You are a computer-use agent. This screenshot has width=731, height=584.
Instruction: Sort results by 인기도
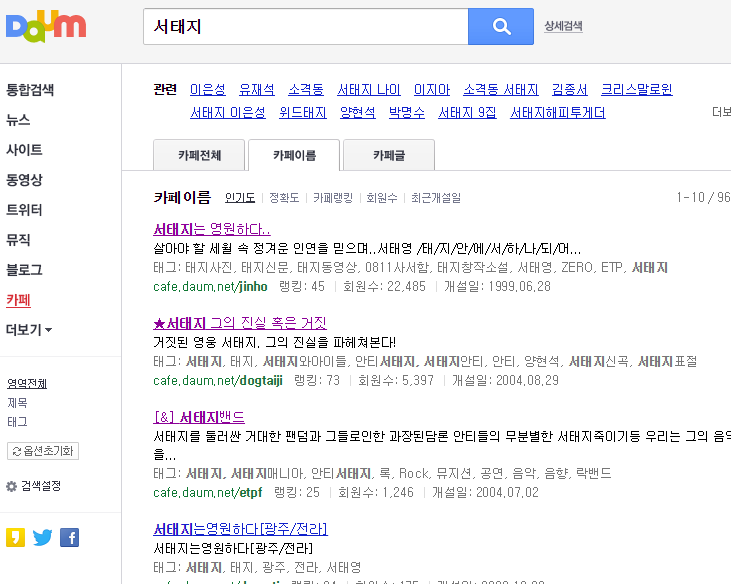pos(240,198)
